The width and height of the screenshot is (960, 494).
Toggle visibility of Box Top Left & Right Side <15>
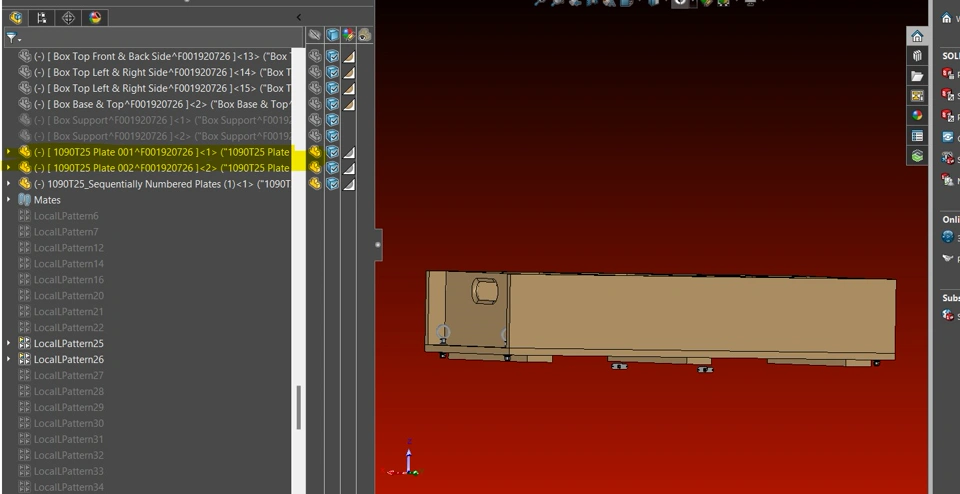click(315, 88)
